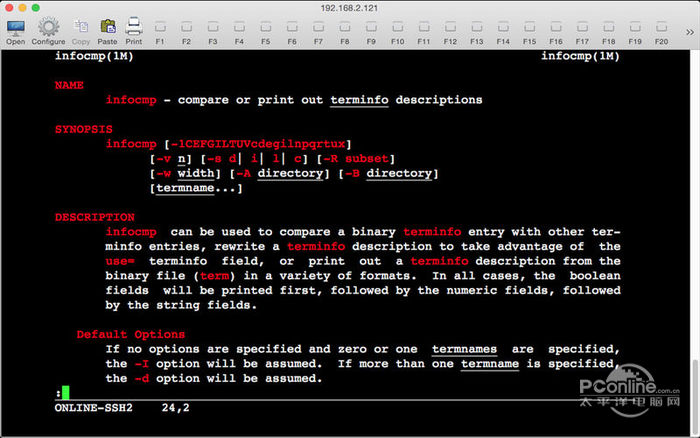Viewport: 700px width, 438px height.
Task: Expand the toolbar overflow chevron
Action: click(690, 32)
